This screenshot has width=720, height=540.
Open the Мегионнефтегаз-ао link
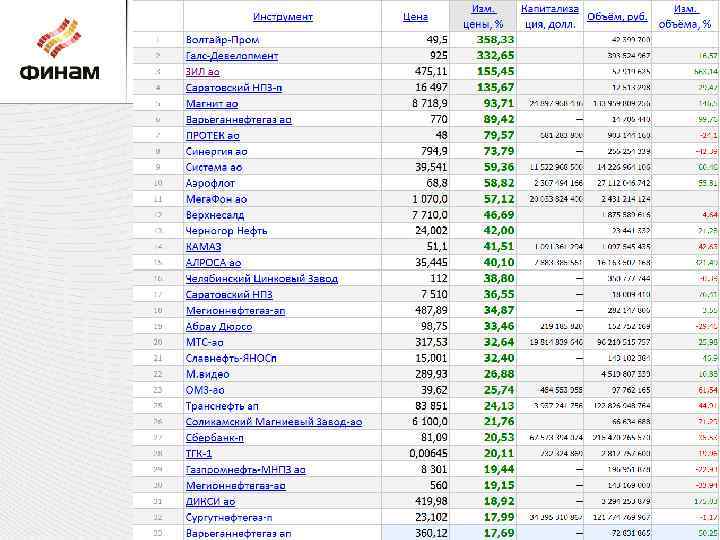(x=236, y=485)
